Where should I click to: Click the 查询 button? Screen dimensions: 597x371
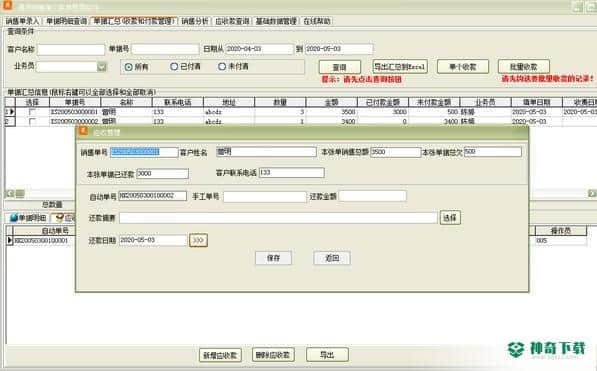coord(340,67)
